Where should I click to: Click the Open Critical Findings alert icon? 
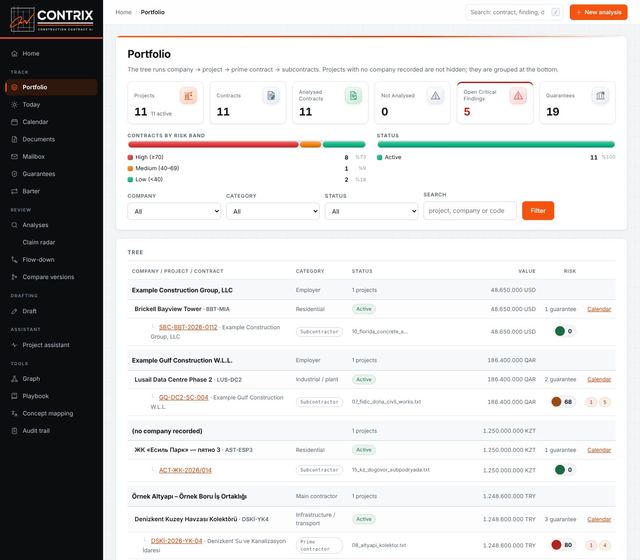click(x=518, y=96)
